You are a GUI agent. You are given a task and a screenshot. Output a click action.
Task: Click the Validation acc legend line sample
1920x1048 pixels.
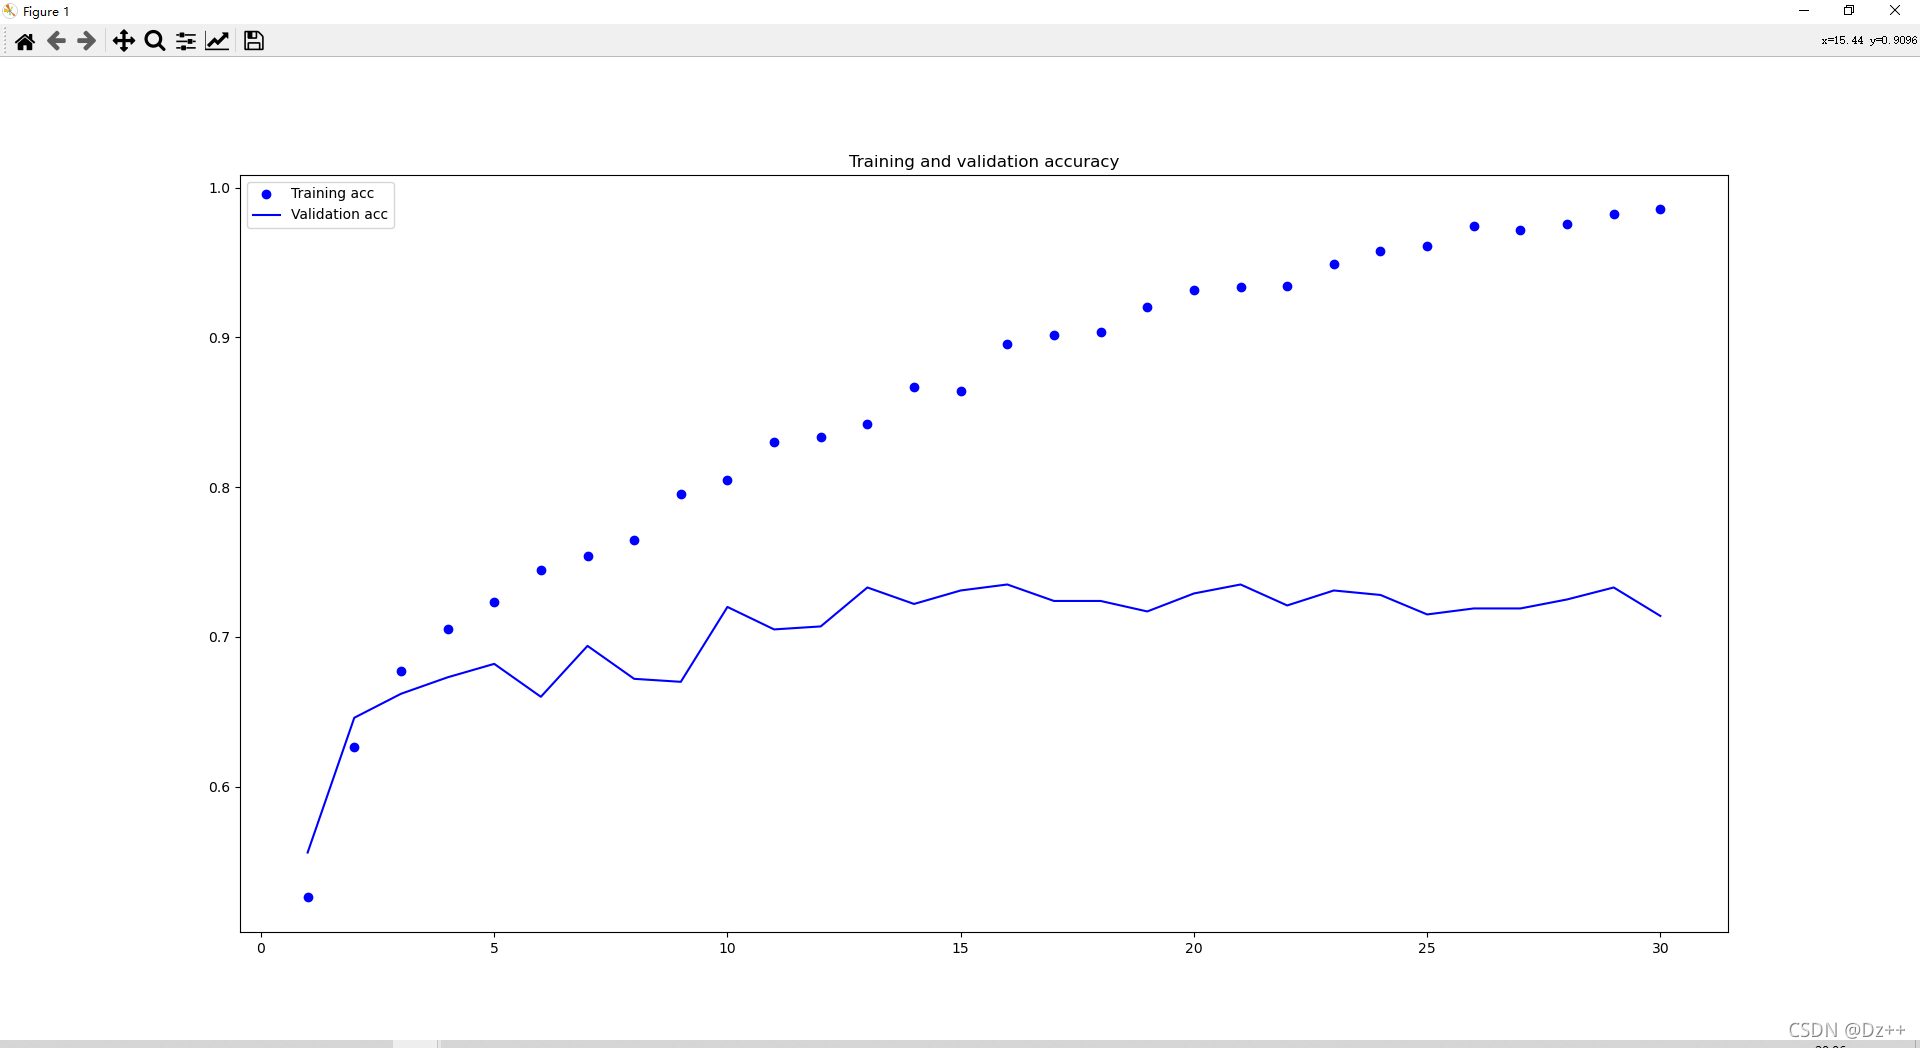point(267,215)
